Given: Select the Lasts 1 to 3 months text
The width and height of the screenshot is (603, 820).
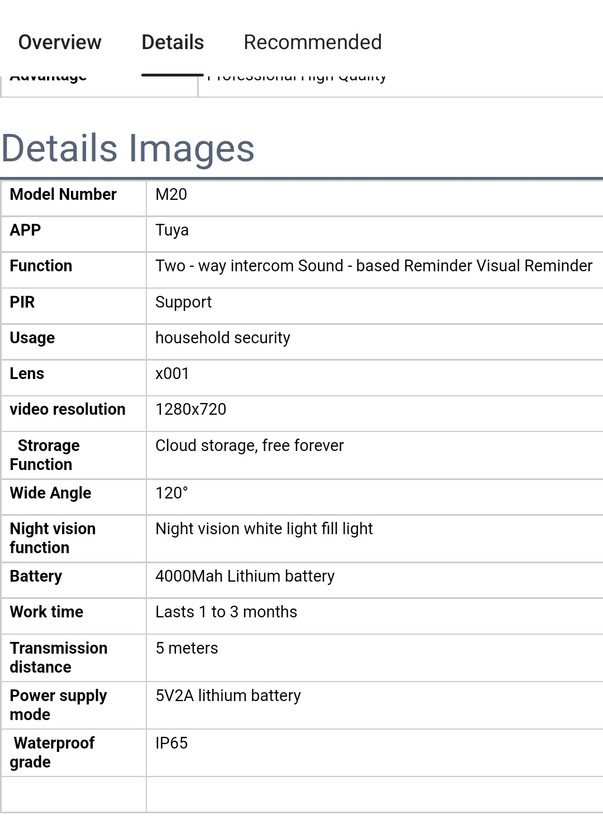Looking at the screenshot, I should coord(226,612).
